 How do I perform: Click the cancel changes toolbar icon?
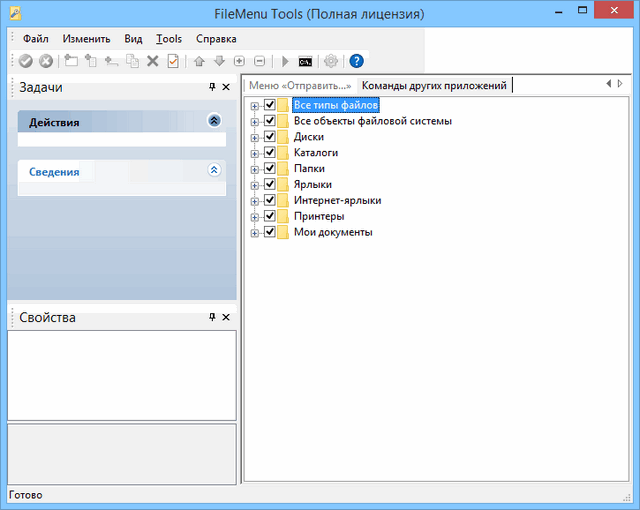(x=45, y=61)
